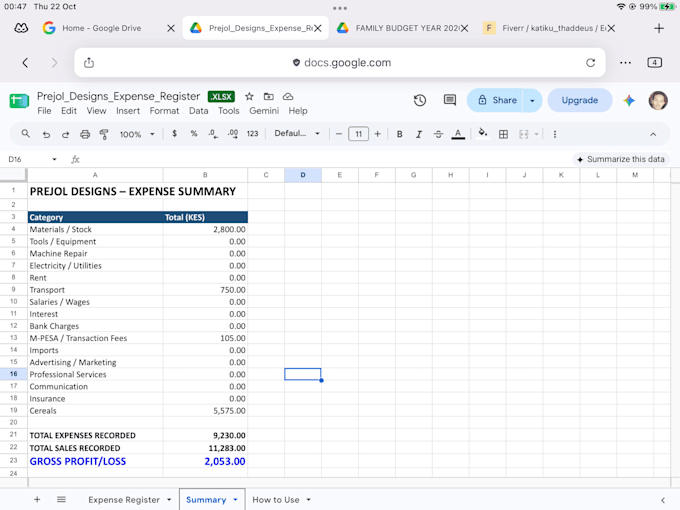Decrease decimal places

point(212,134)
